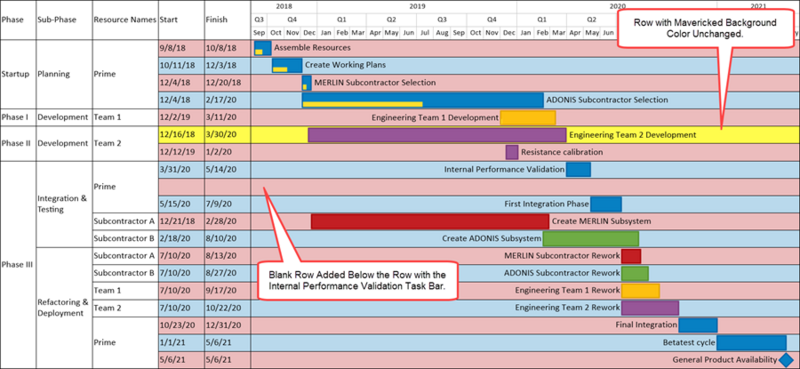Viewport: 800px width, 369px height.
Task: Click the Startup phase cell
Action: [x=18, y=74]
